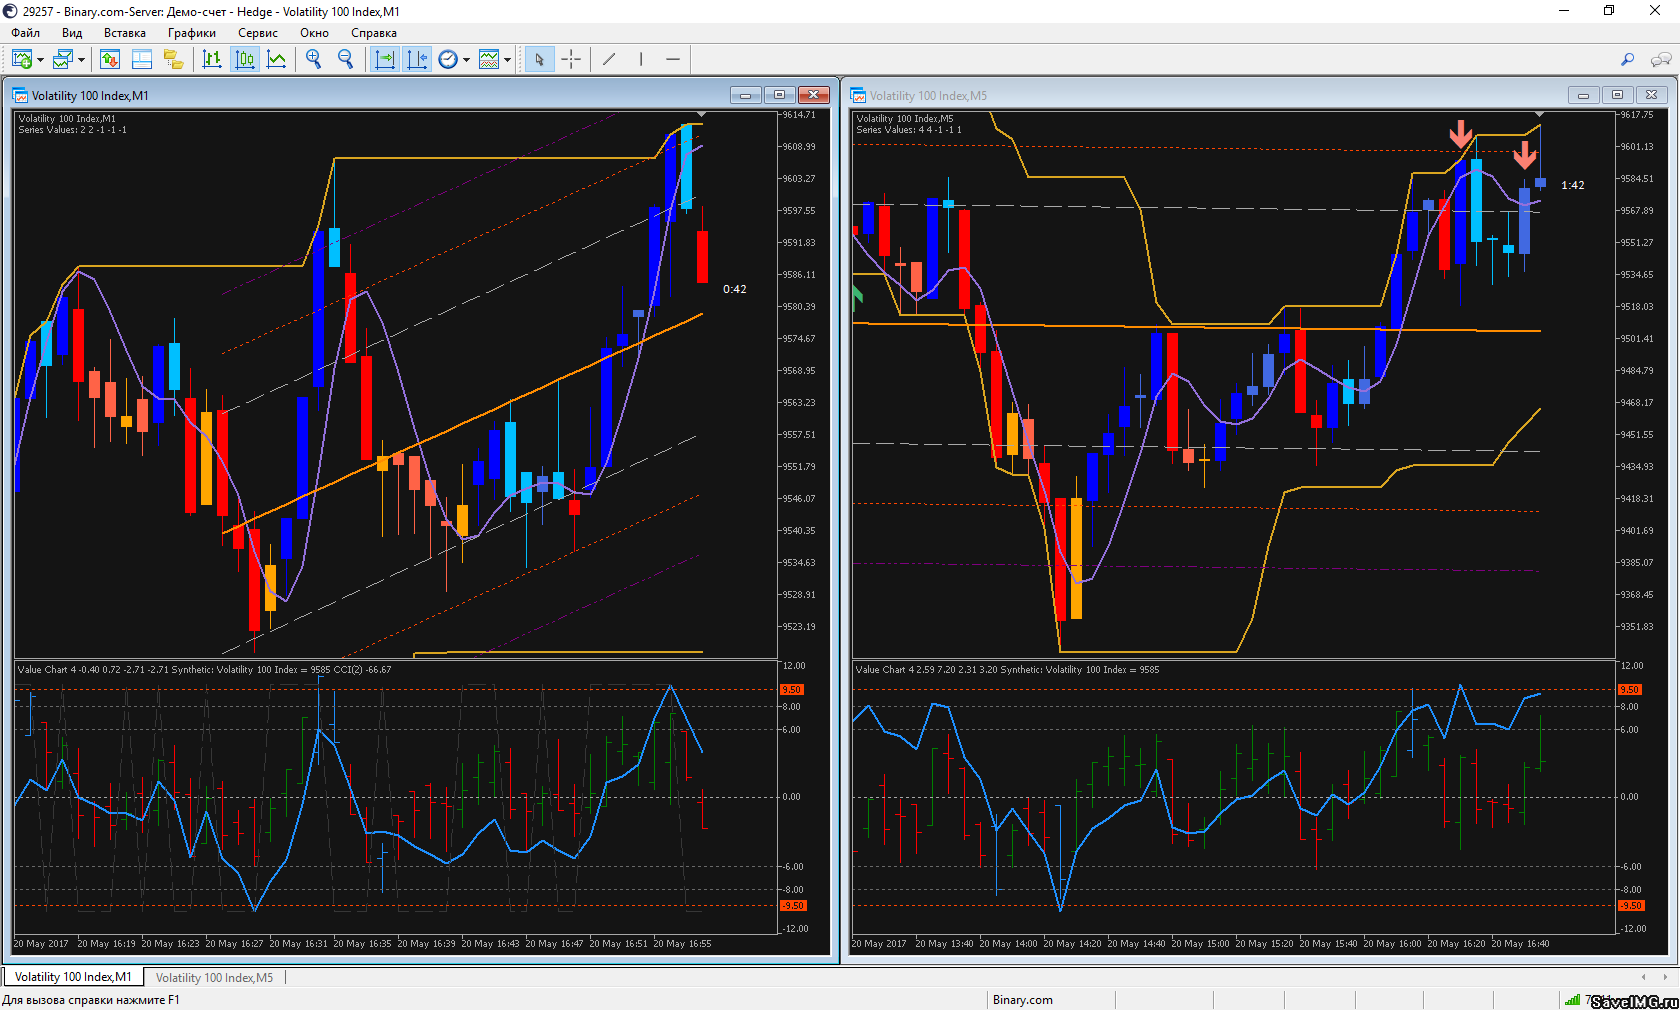Select the Crosshair tool
Viewport: 1680px width, 1010px height.
tap(571, 60)
